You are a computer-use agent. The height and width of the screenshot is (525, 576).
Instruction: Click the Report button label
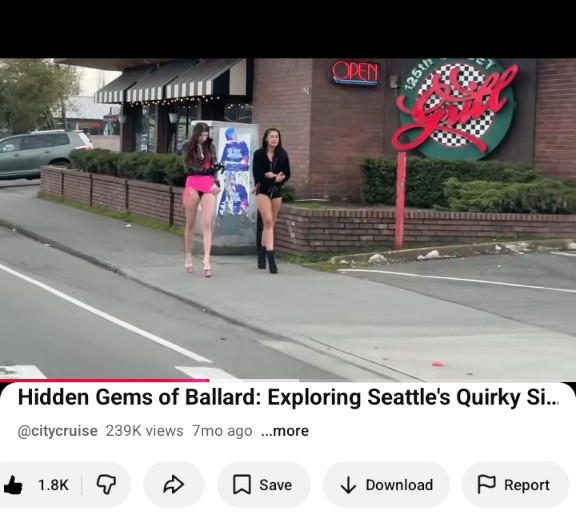click(527, 485)
